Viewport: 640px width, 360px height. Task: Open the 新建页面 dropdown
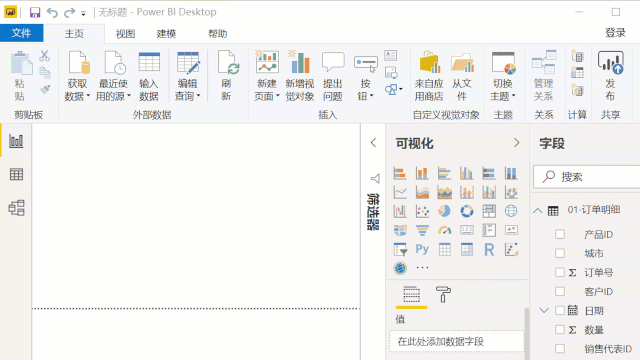pyautogui.click(x=267, y=76)
